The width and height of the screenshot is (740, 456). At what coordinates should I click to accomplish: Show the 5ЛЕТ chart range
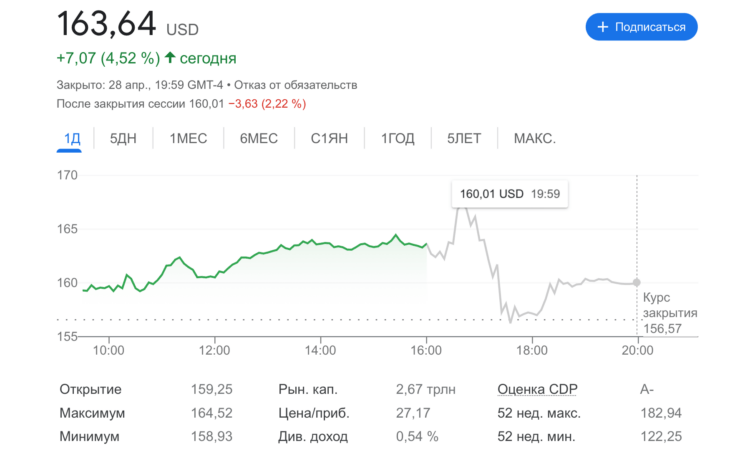coord(464,139)
